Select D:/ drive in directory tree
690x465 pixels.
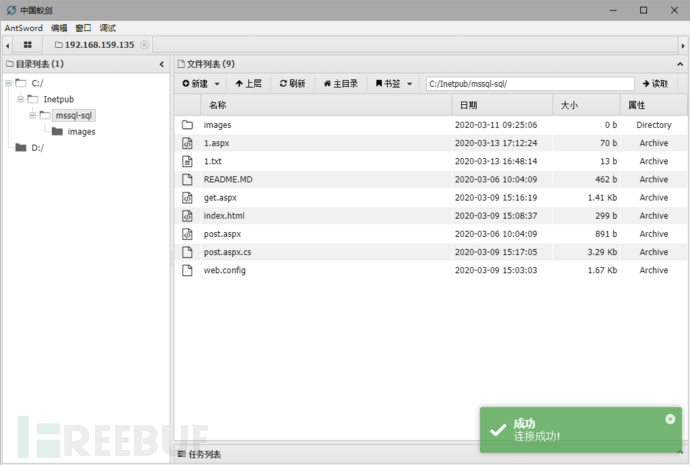37,148
